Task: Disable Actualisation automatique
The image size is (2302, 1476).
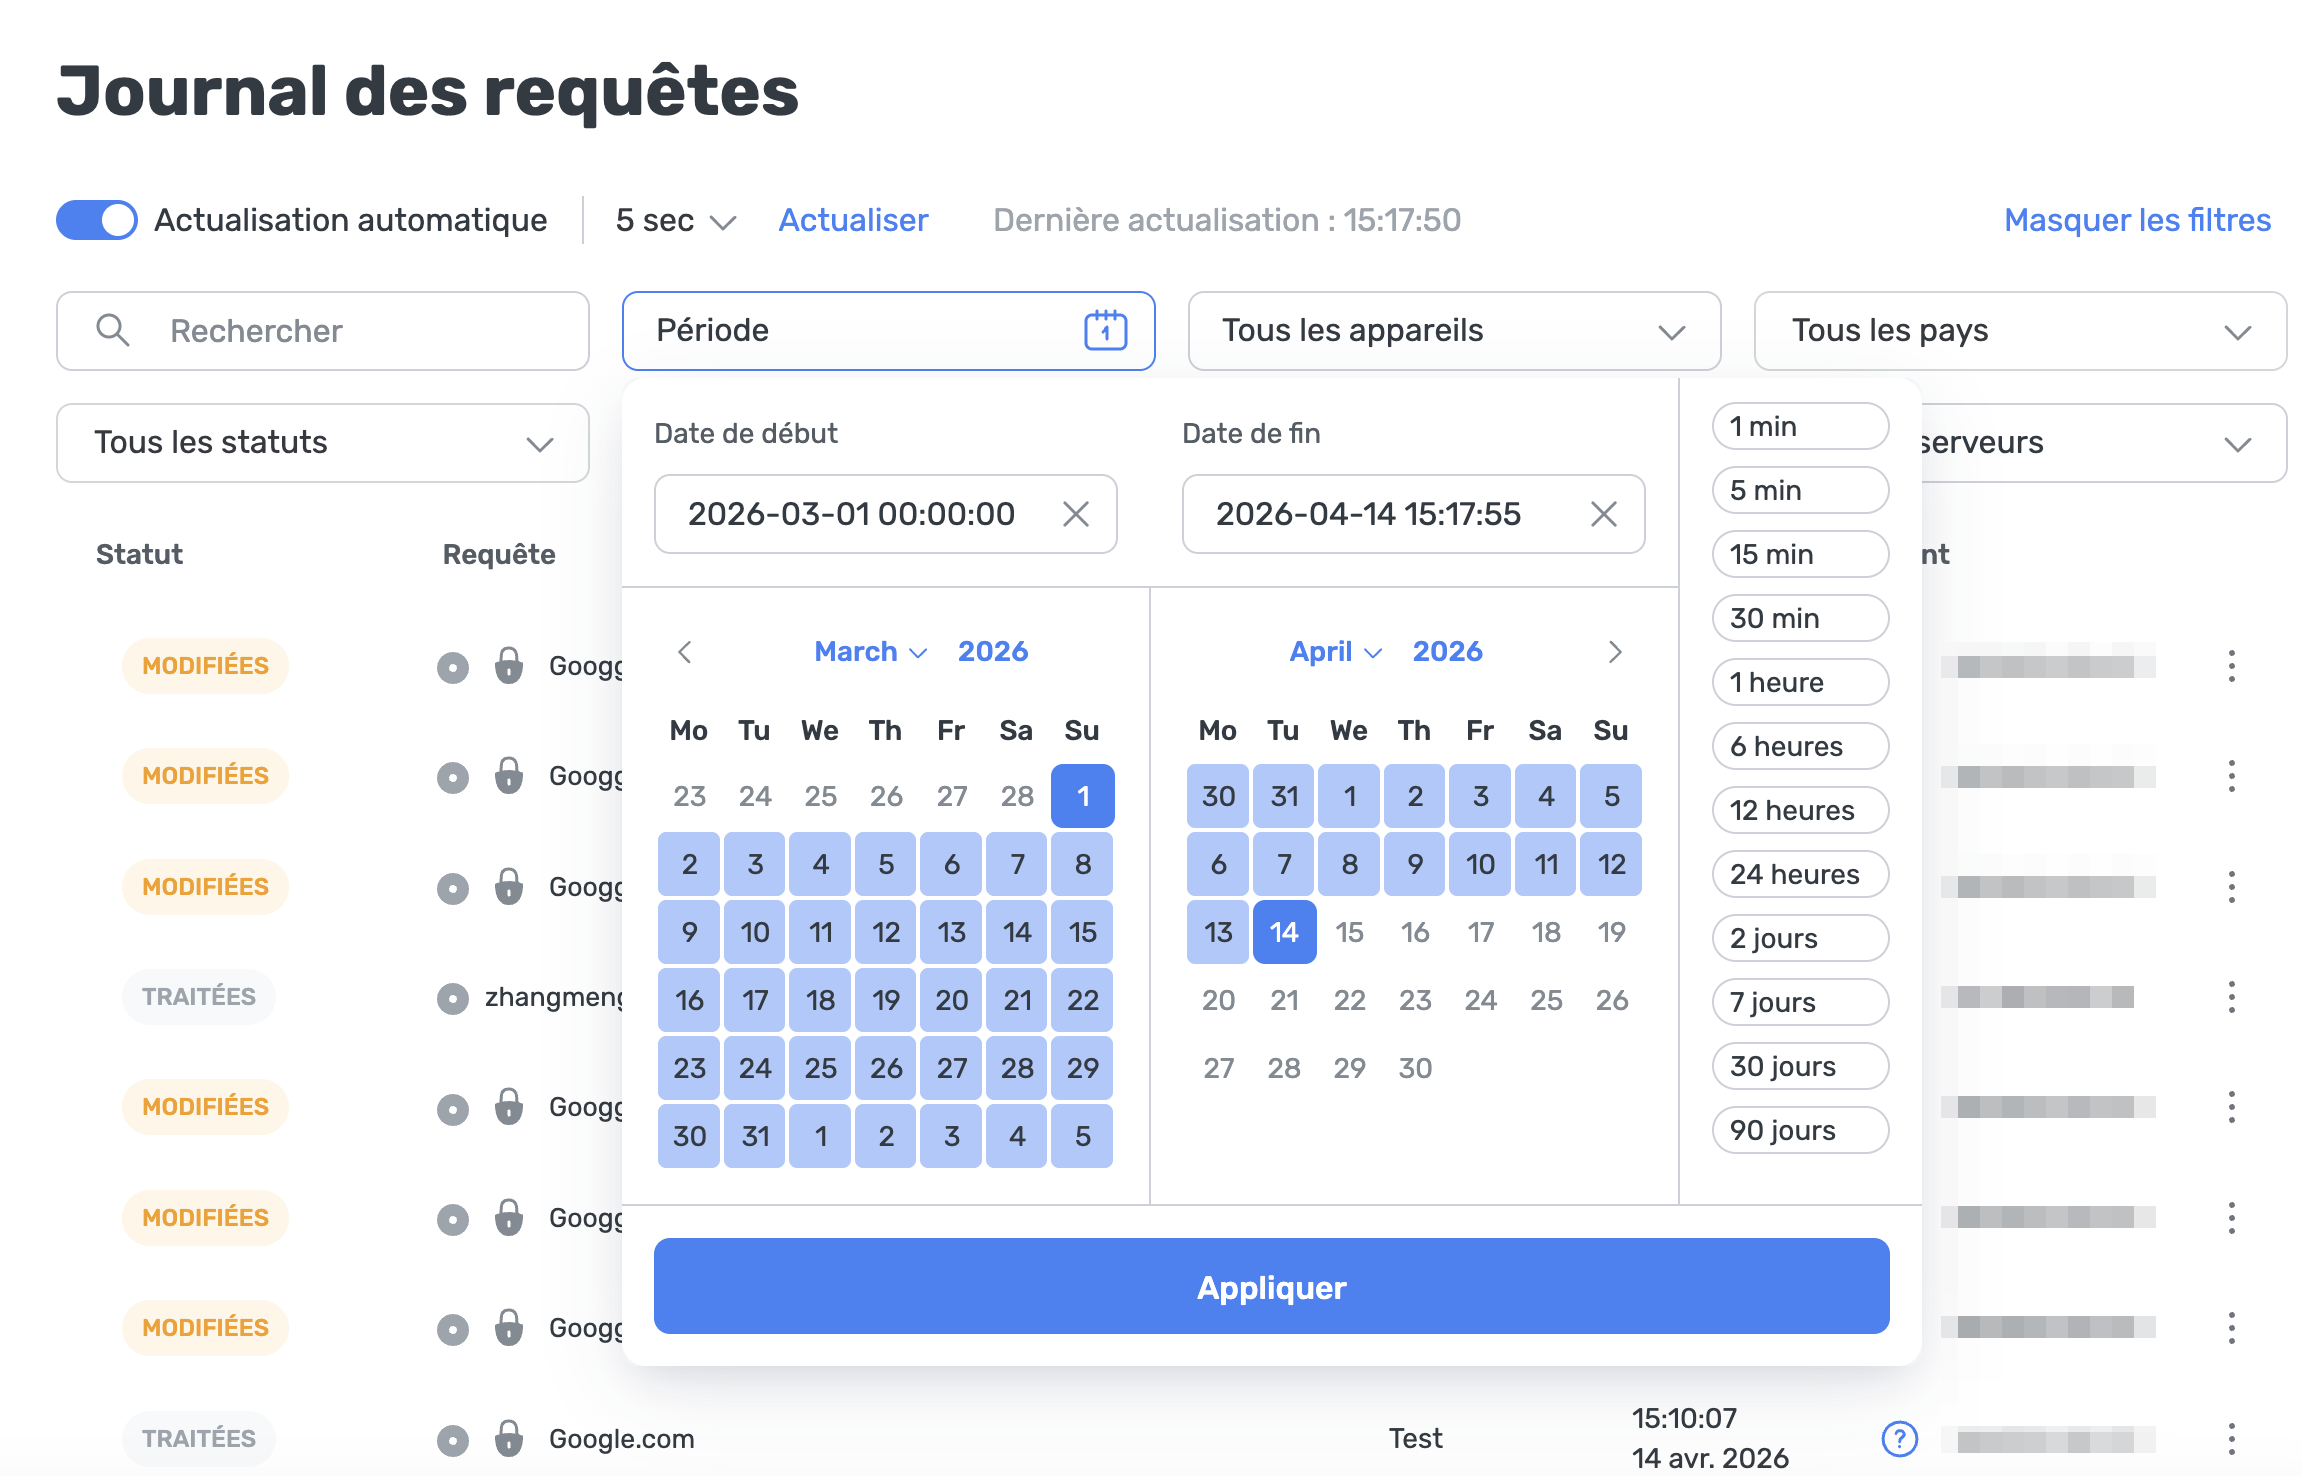Action: 96,219
